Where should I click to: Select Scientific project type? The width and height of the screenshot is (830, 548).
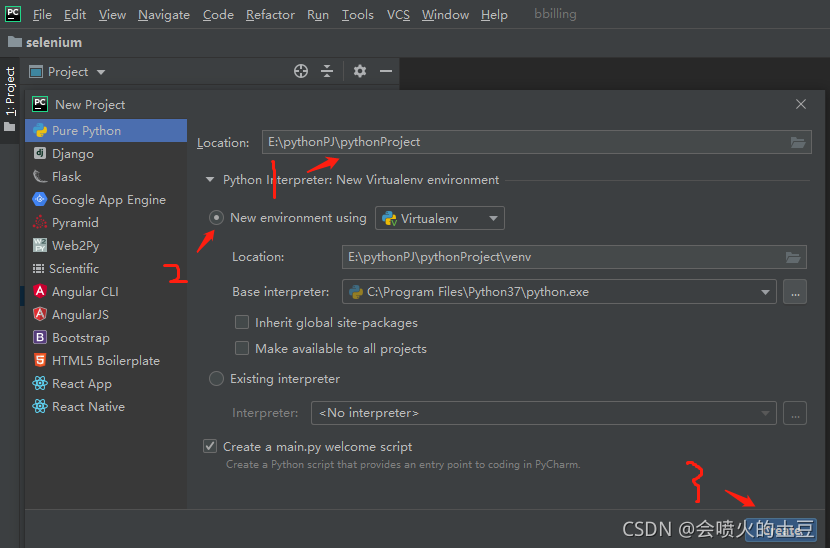(x=106, y=268)
